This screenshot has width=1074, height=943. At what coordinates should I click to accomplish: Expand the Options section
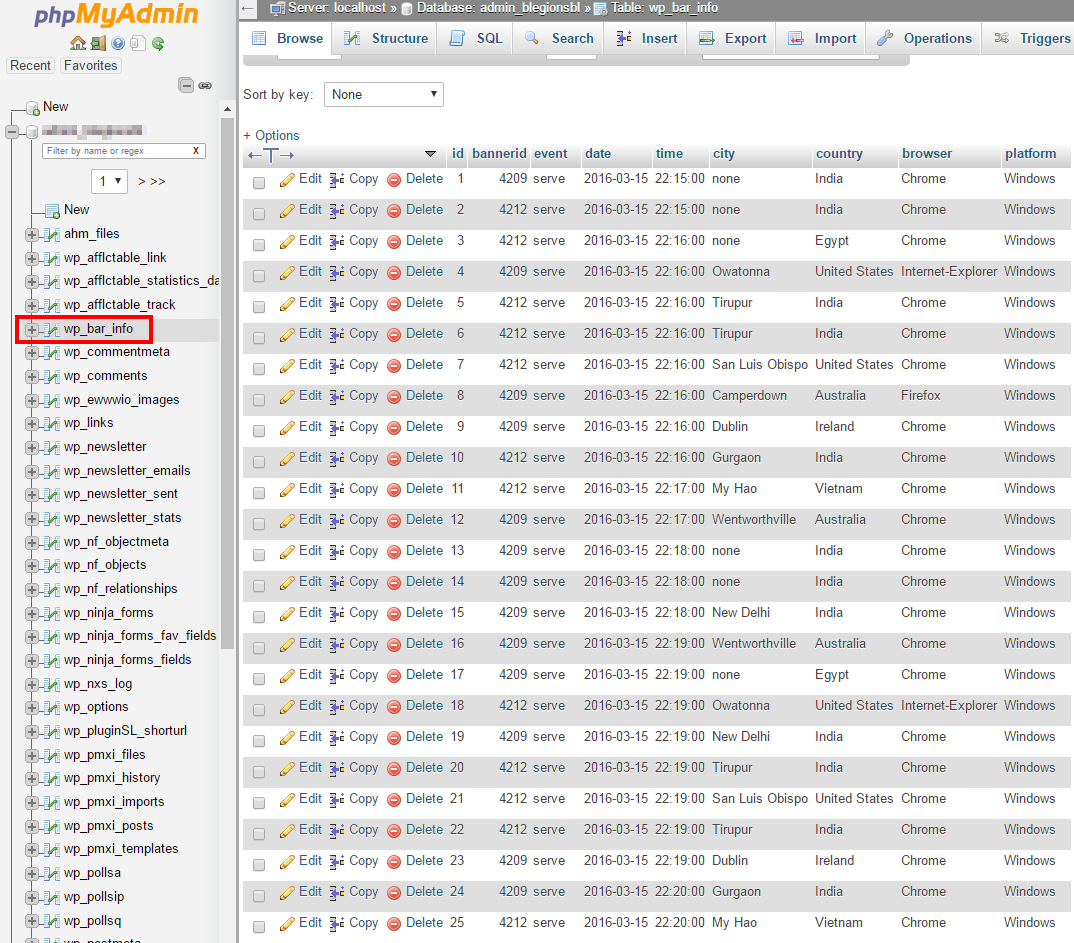click(x=270, y=135)
